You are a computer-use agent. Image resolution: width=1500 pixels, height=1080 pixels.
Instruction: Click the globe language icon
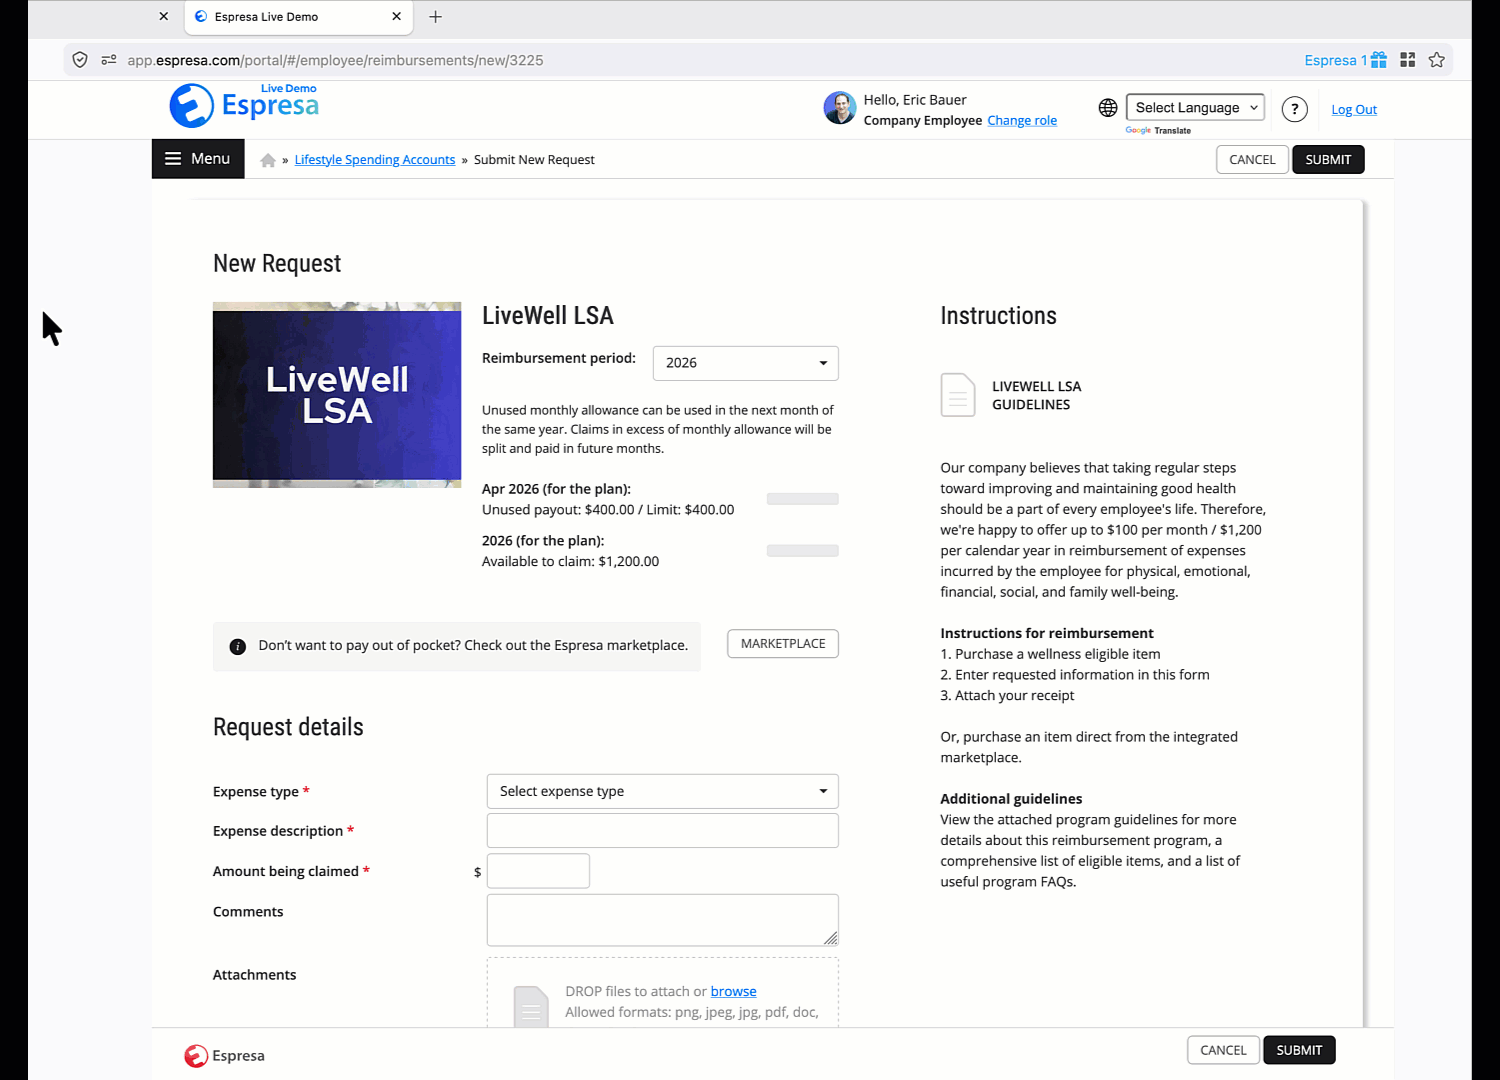point(1108,108)
